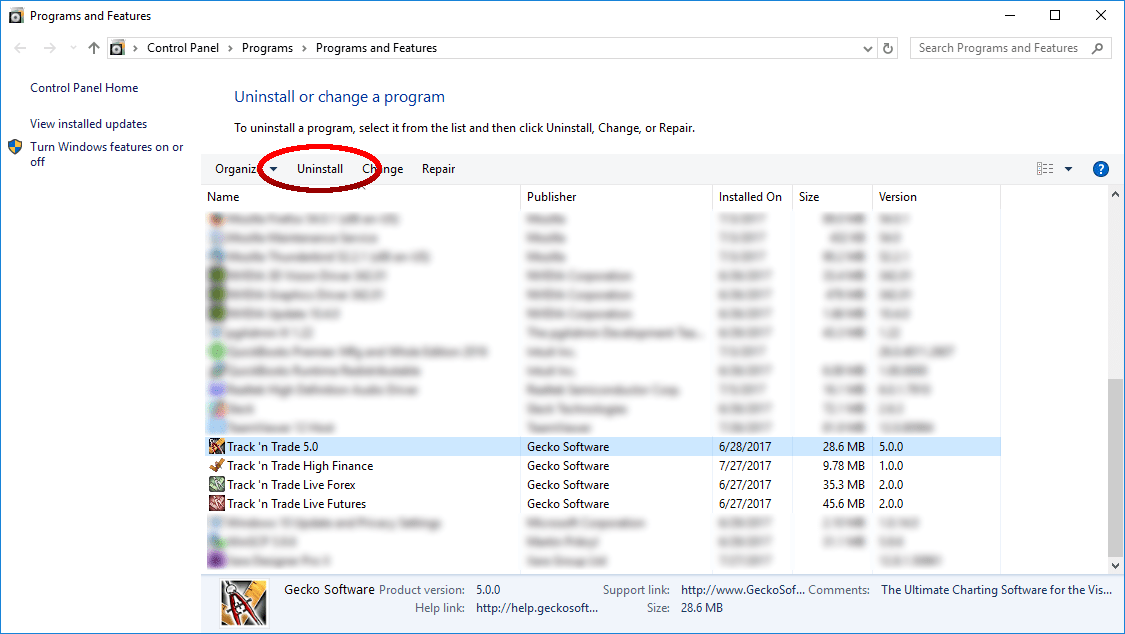Screen dimensions: 1125x634
Task: Click the 7/27/2017 installed date cell
Action: (x=745, y=465)
